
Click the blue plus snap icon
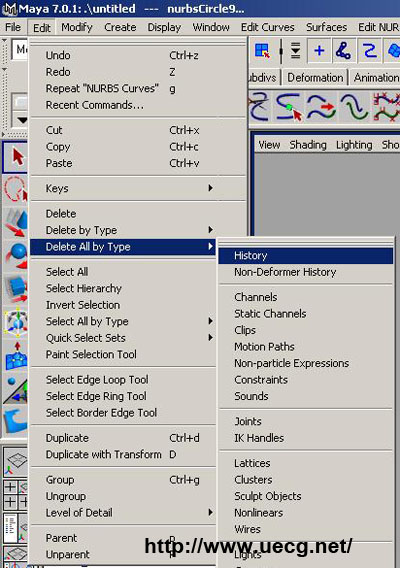click(319, 50)
